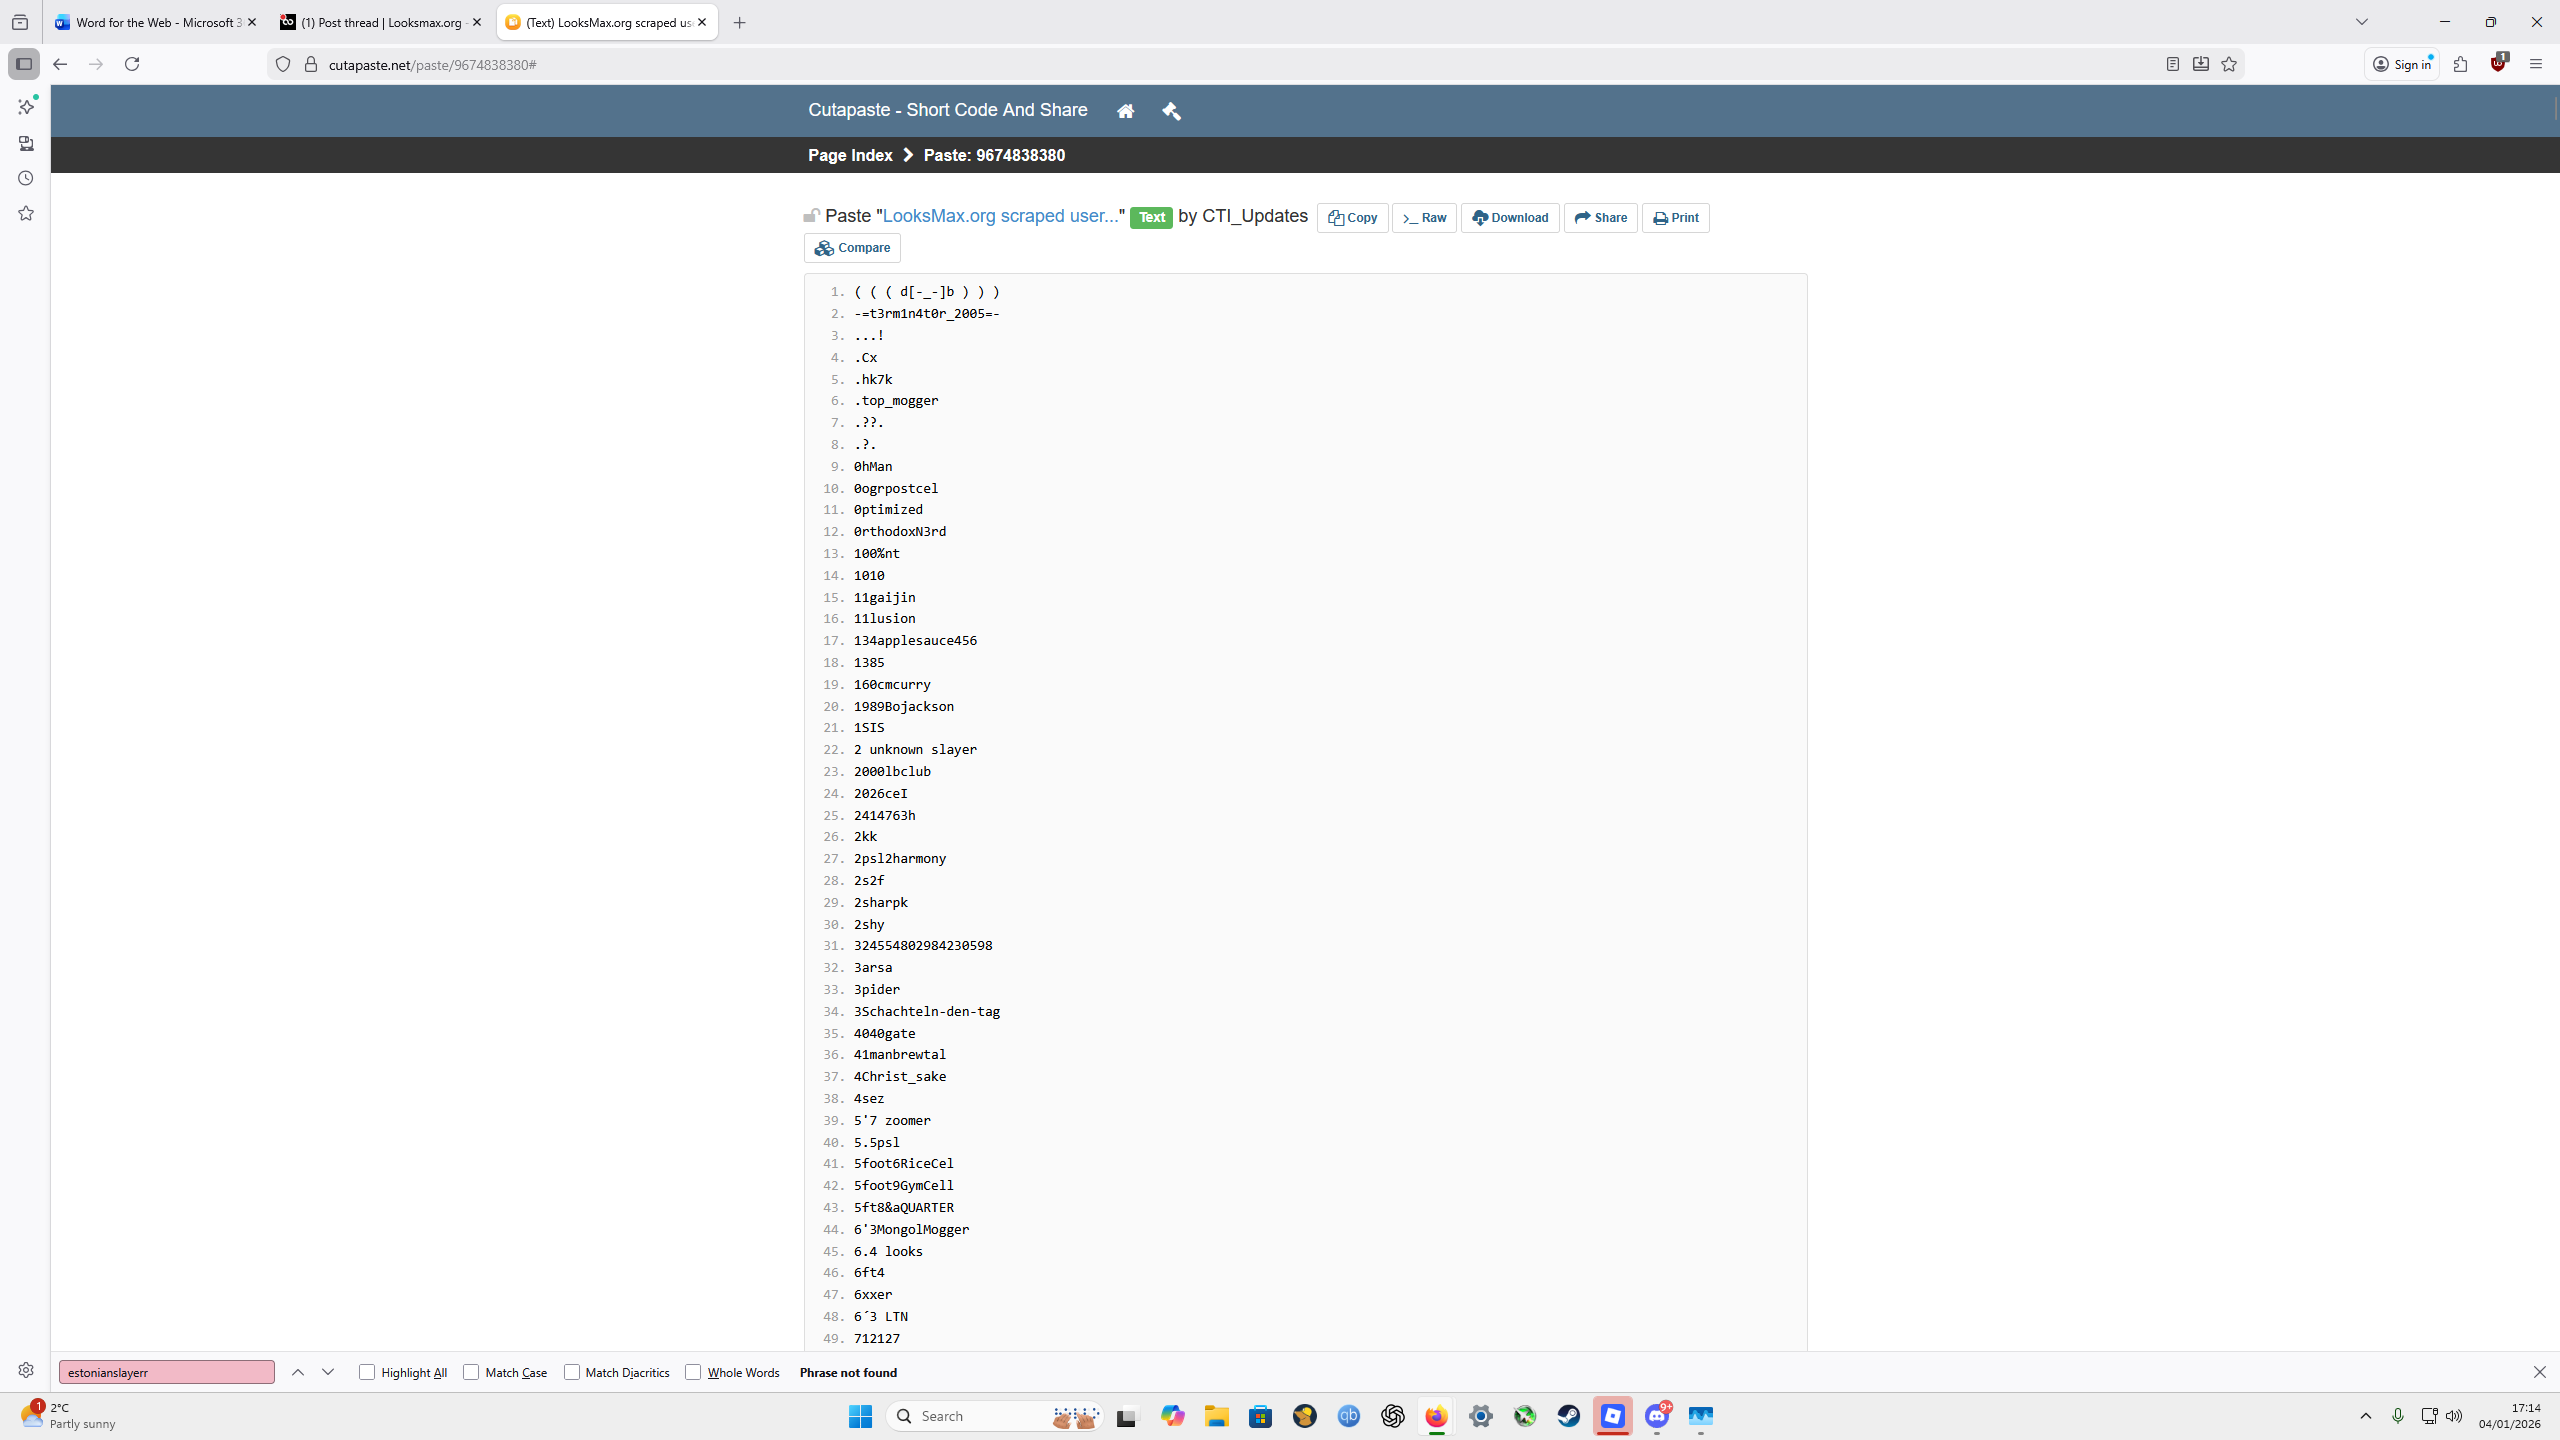
Task: Click the find bar search field
Action: [166, 1372]
